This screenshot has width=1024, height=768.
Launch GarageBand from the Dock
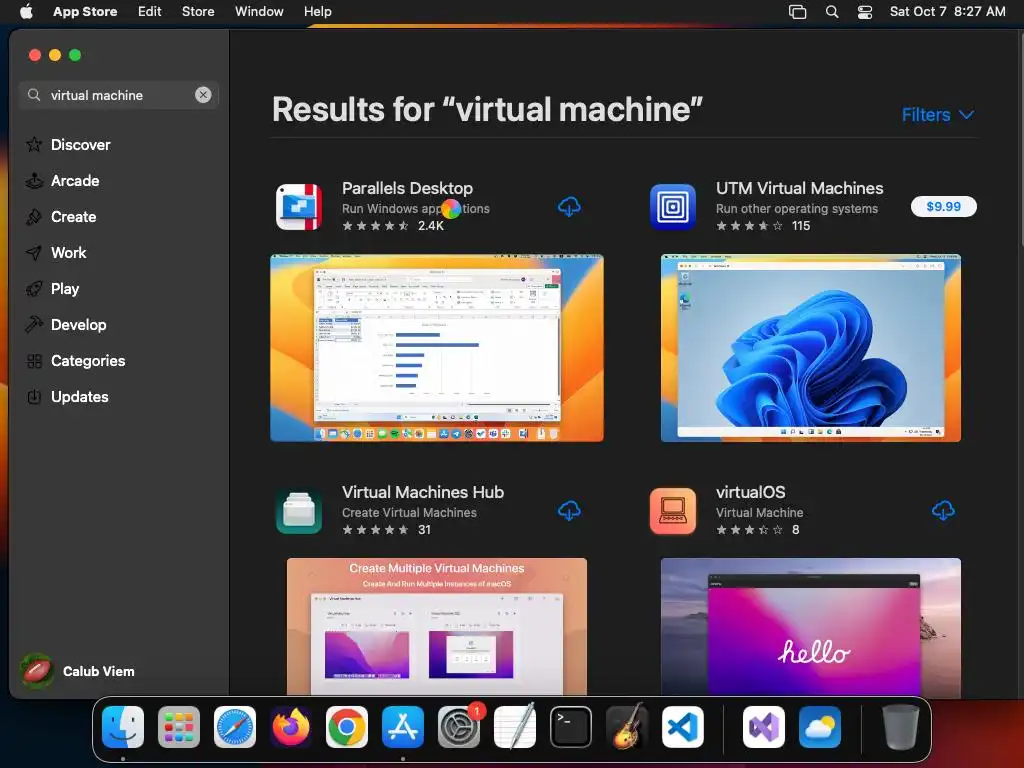[627, 727]
